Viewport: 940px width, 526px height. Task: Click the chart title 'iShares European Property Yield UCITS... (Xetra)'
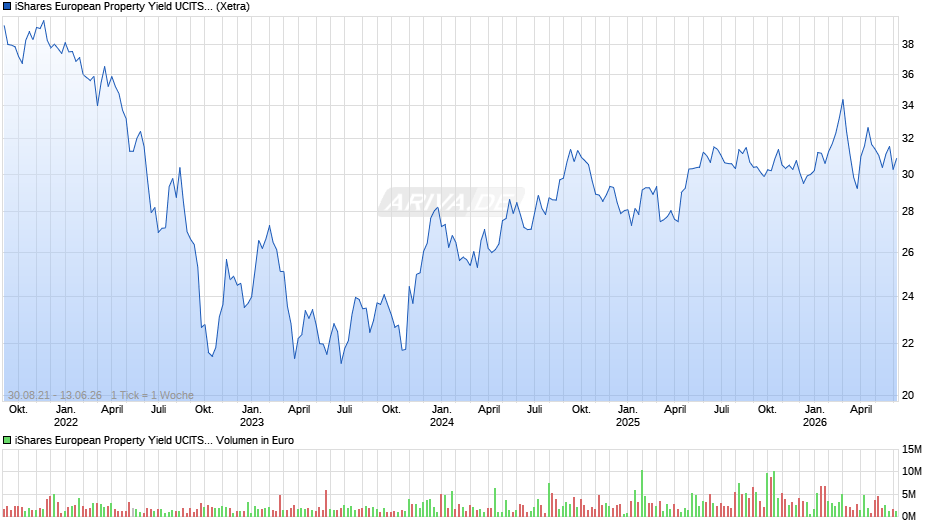(132, 7)
